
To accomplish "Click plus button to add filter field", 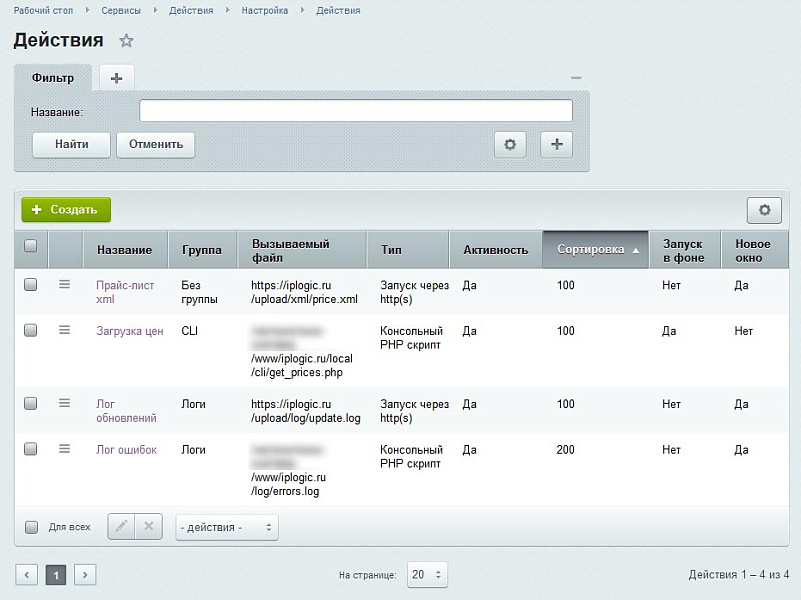I will (x=557, y=144).
